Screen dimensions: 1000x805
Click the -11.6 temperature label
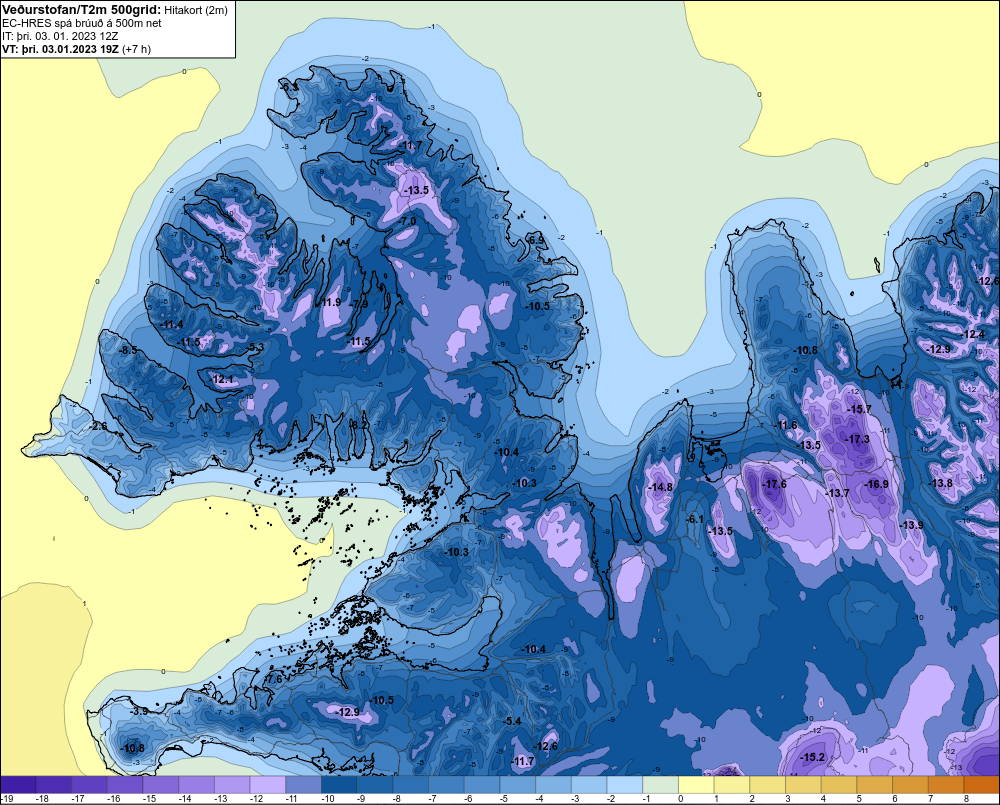coord(786,425)
